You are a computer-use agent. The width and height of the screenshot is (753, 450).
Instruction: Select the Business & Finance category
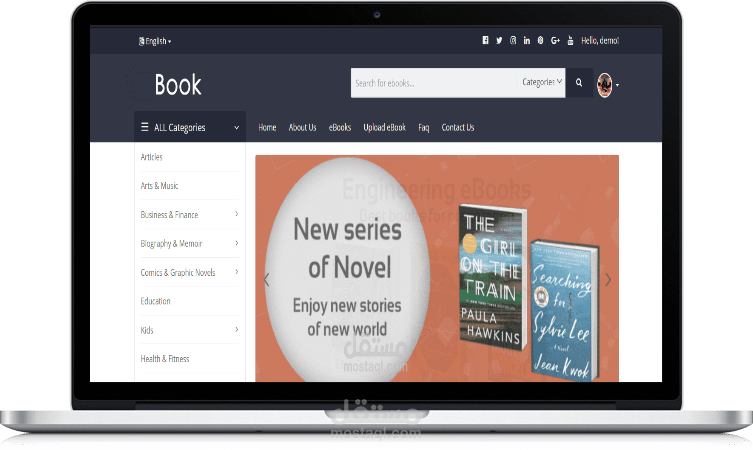169,215
